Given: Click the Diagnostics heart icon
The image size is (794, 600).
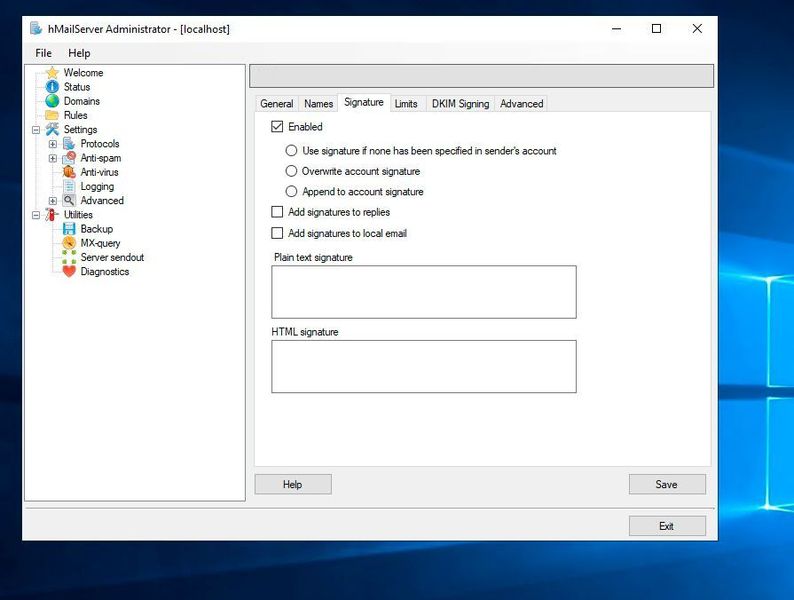Looking at the screenshot, I should 69,271.
